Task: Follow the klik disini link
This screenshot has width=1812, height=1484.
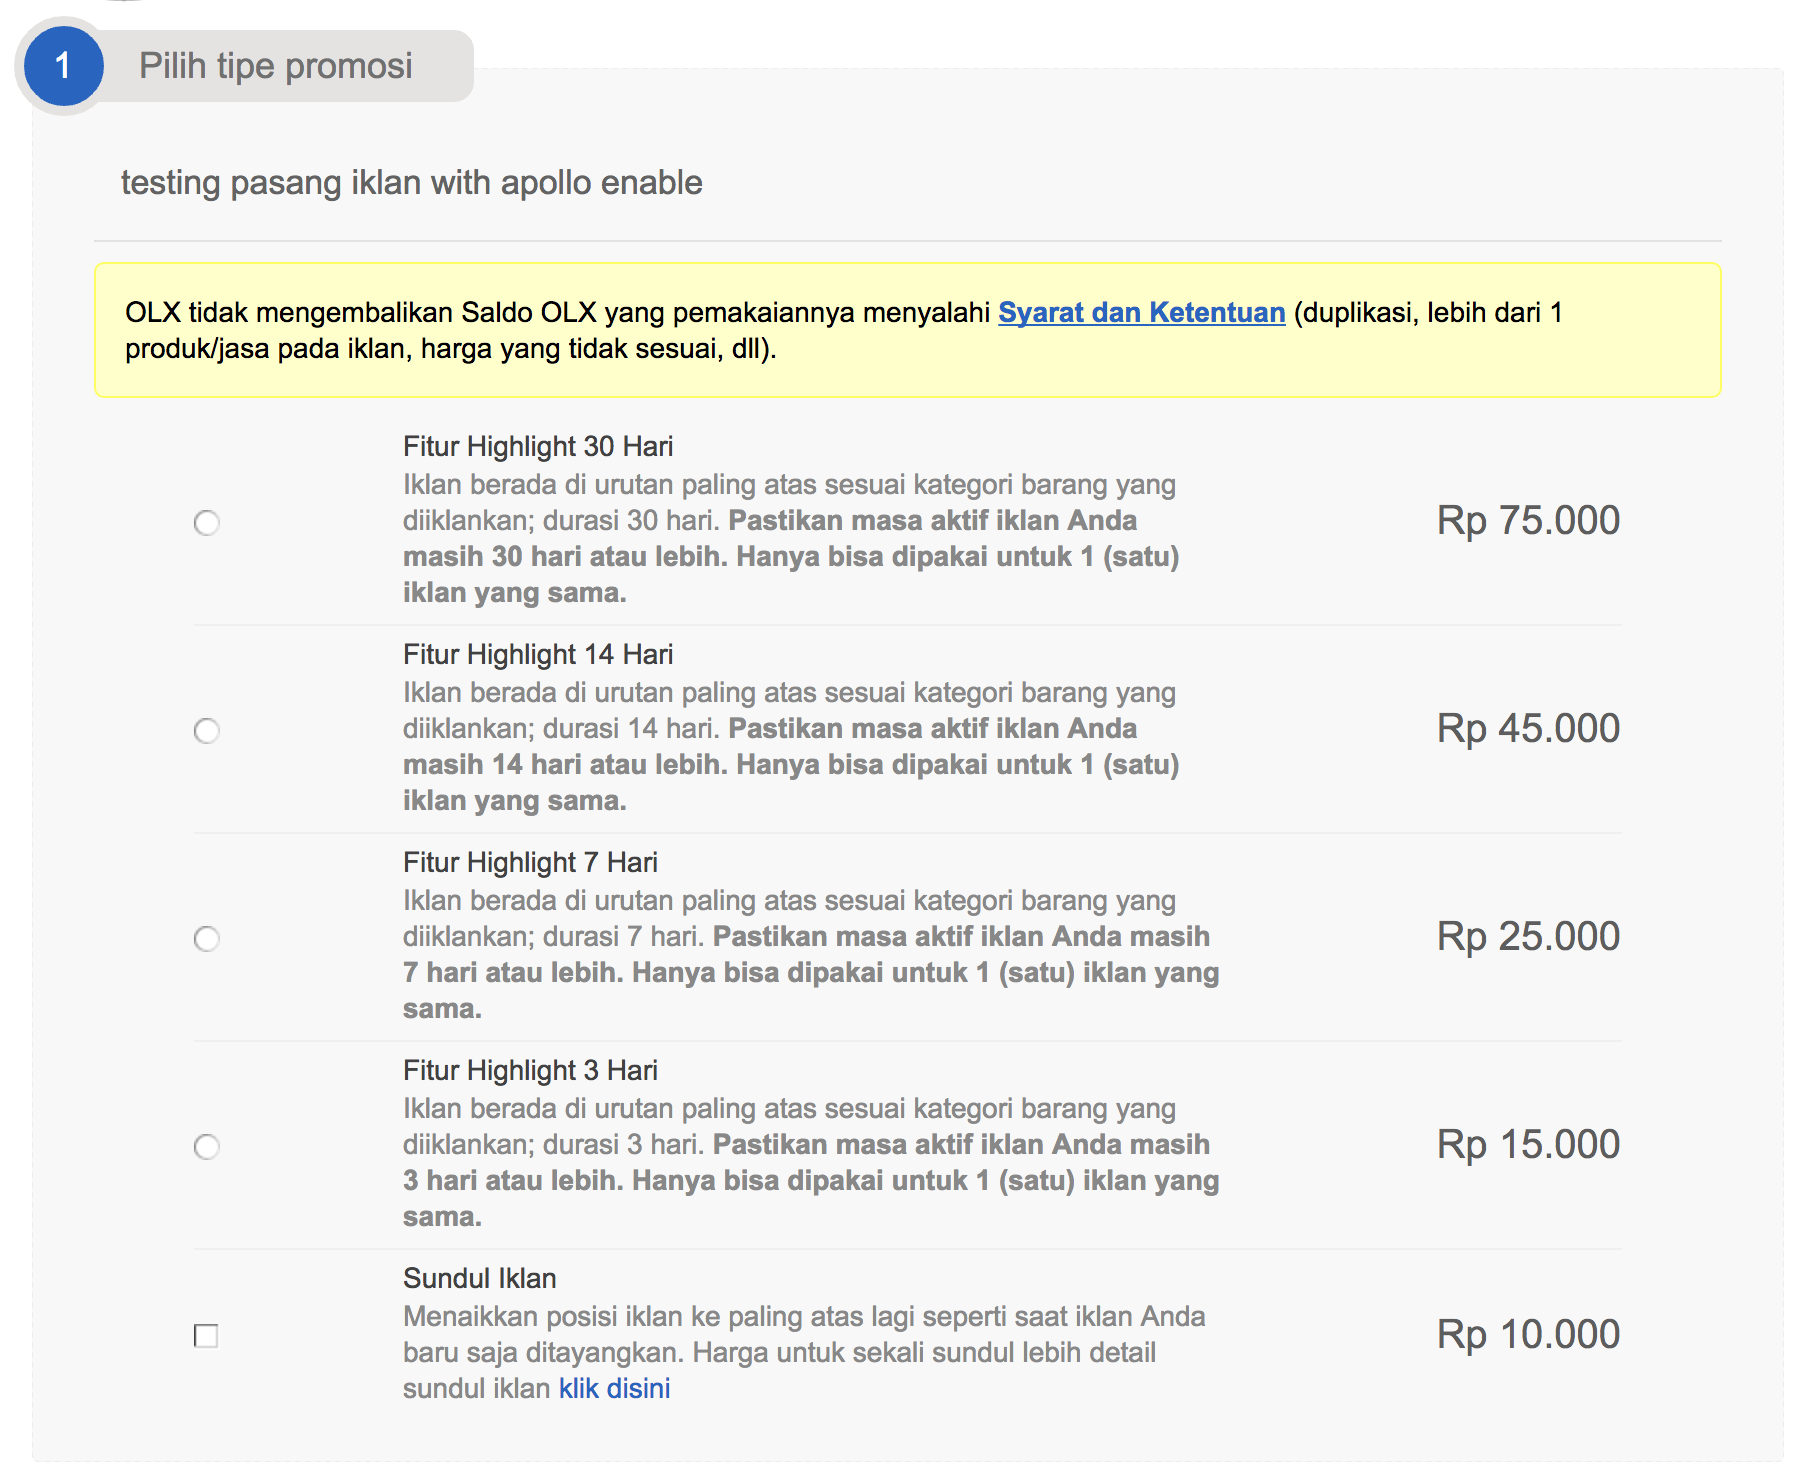Action: click(x=614, y=1388)
